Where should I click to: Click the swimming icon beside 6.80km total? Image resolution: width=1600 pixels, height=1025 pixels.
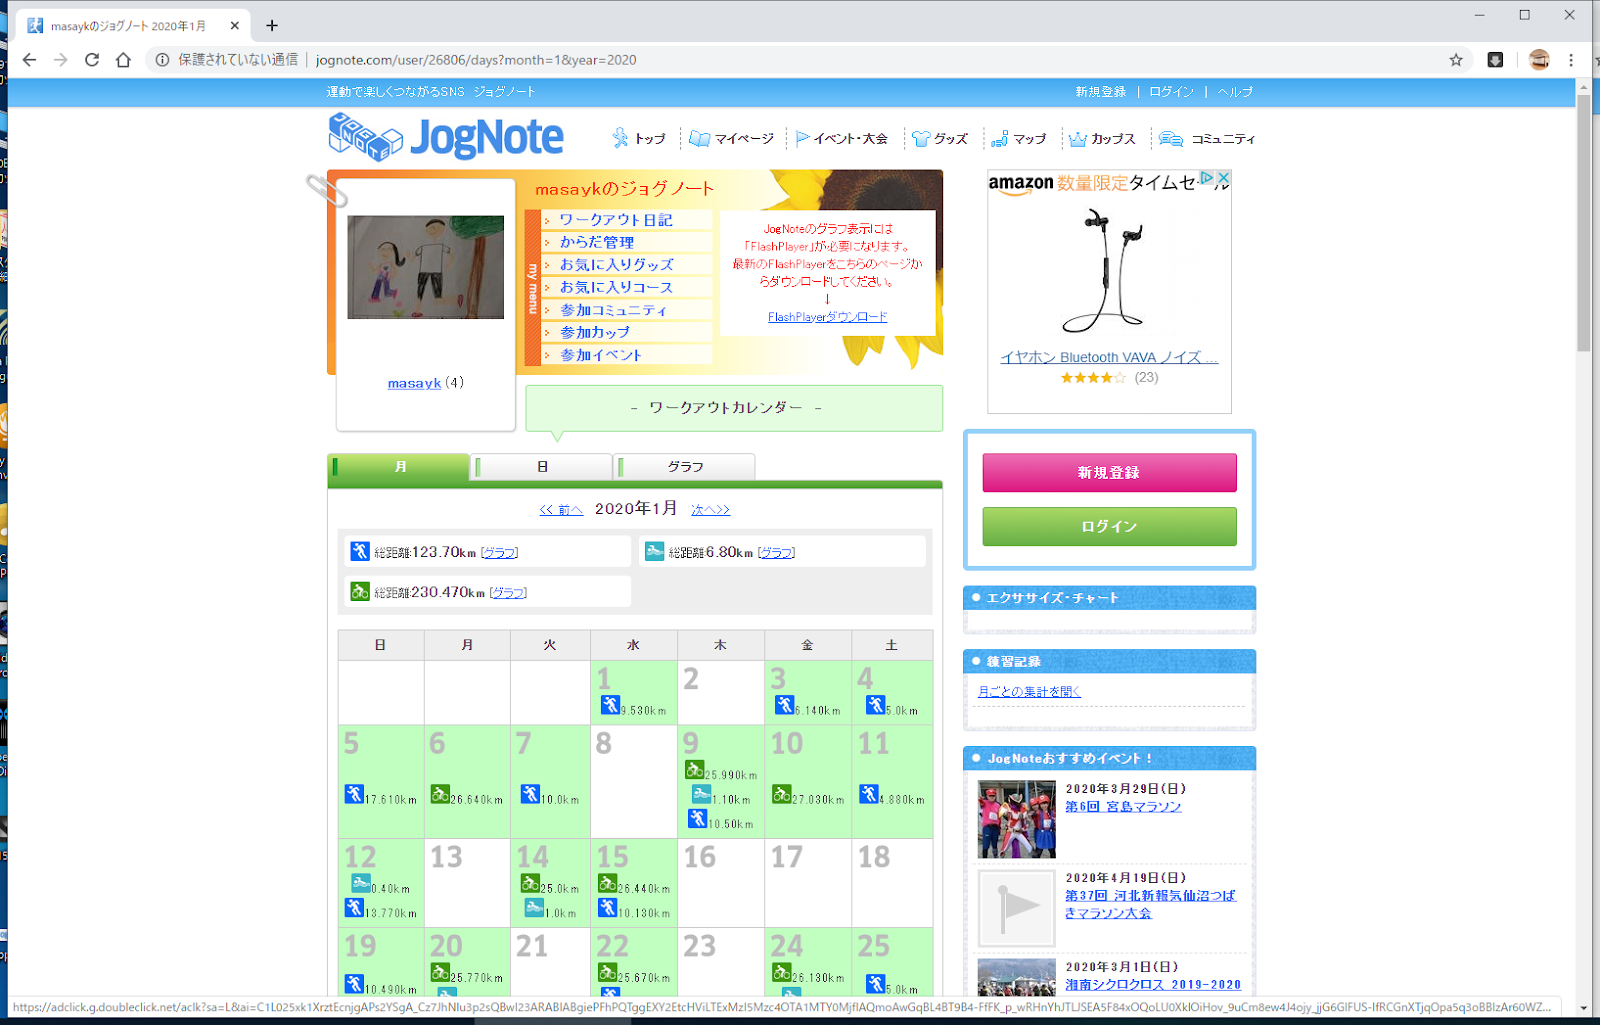point(655,551)
